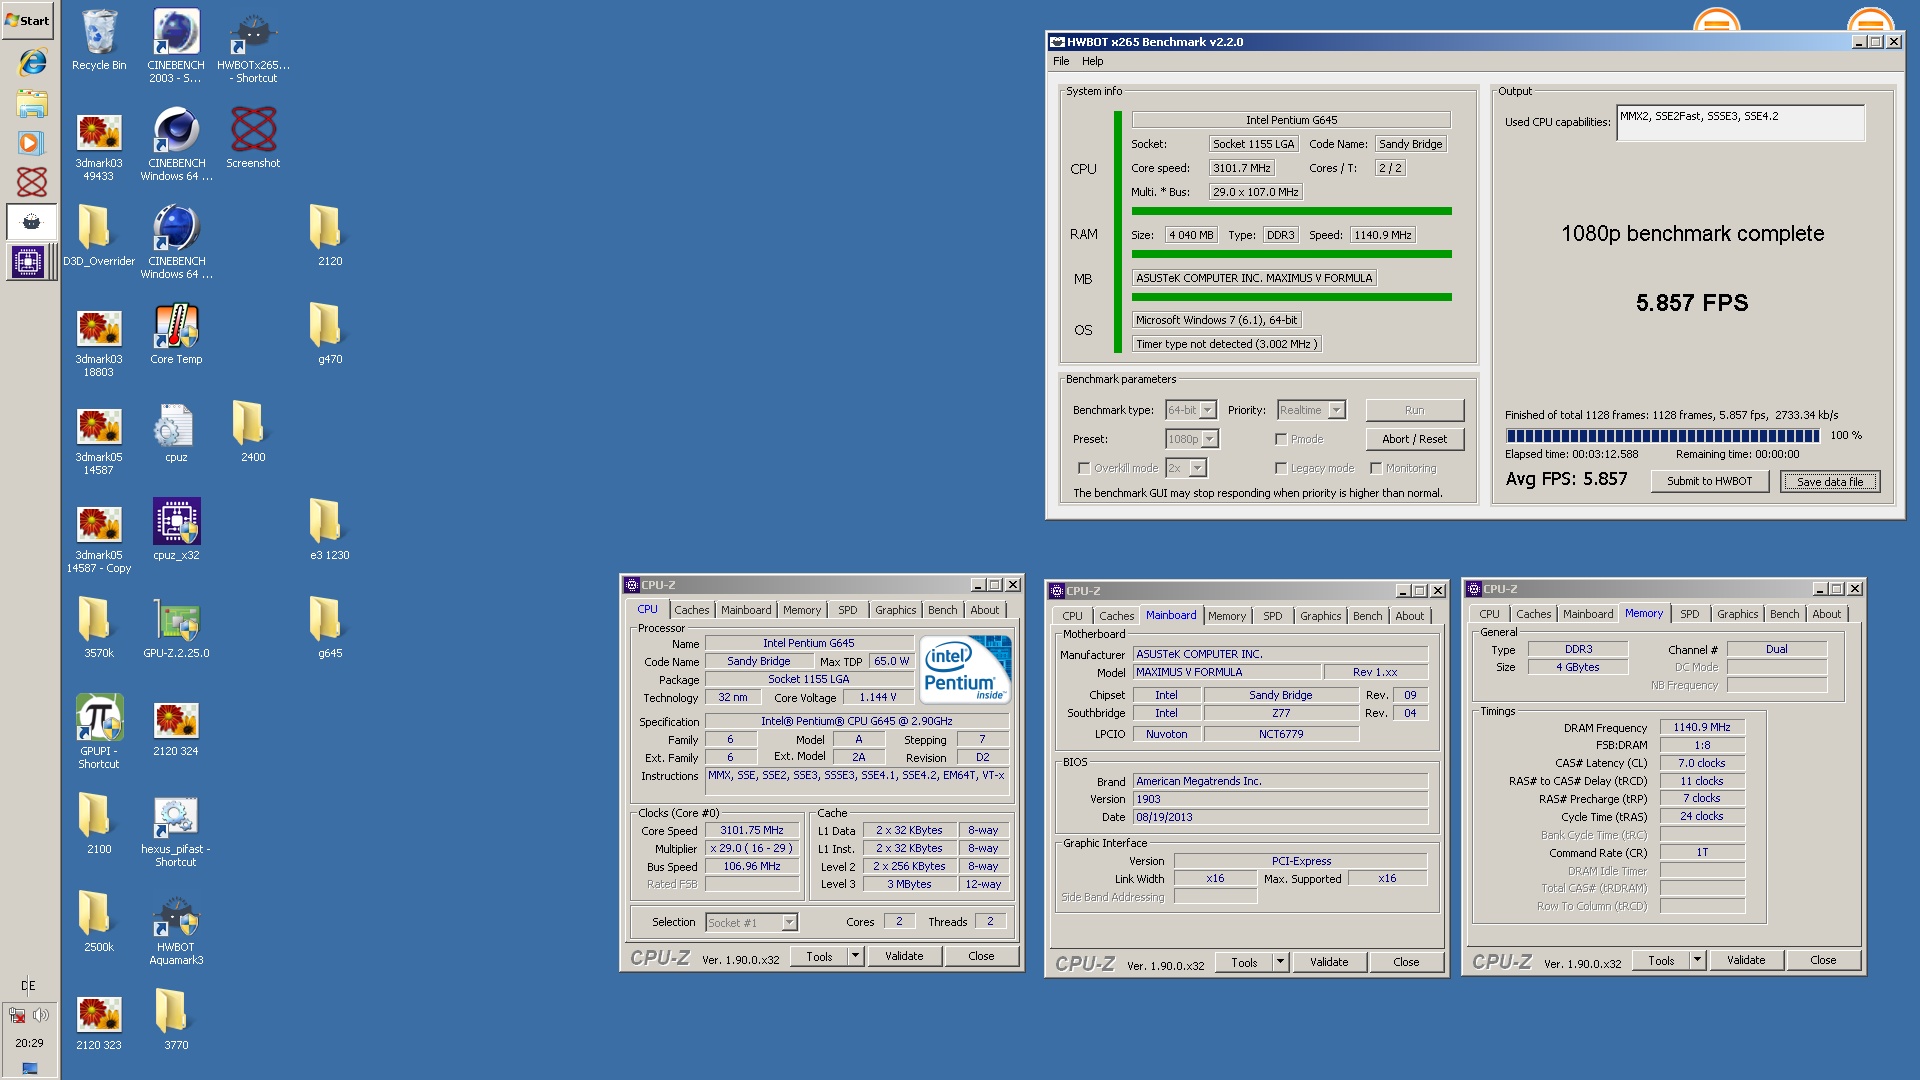The width and height of the screenshot is (1920, 1080).
Task: Launch GPUPI Shortcut icon
Action: [99, 731]
